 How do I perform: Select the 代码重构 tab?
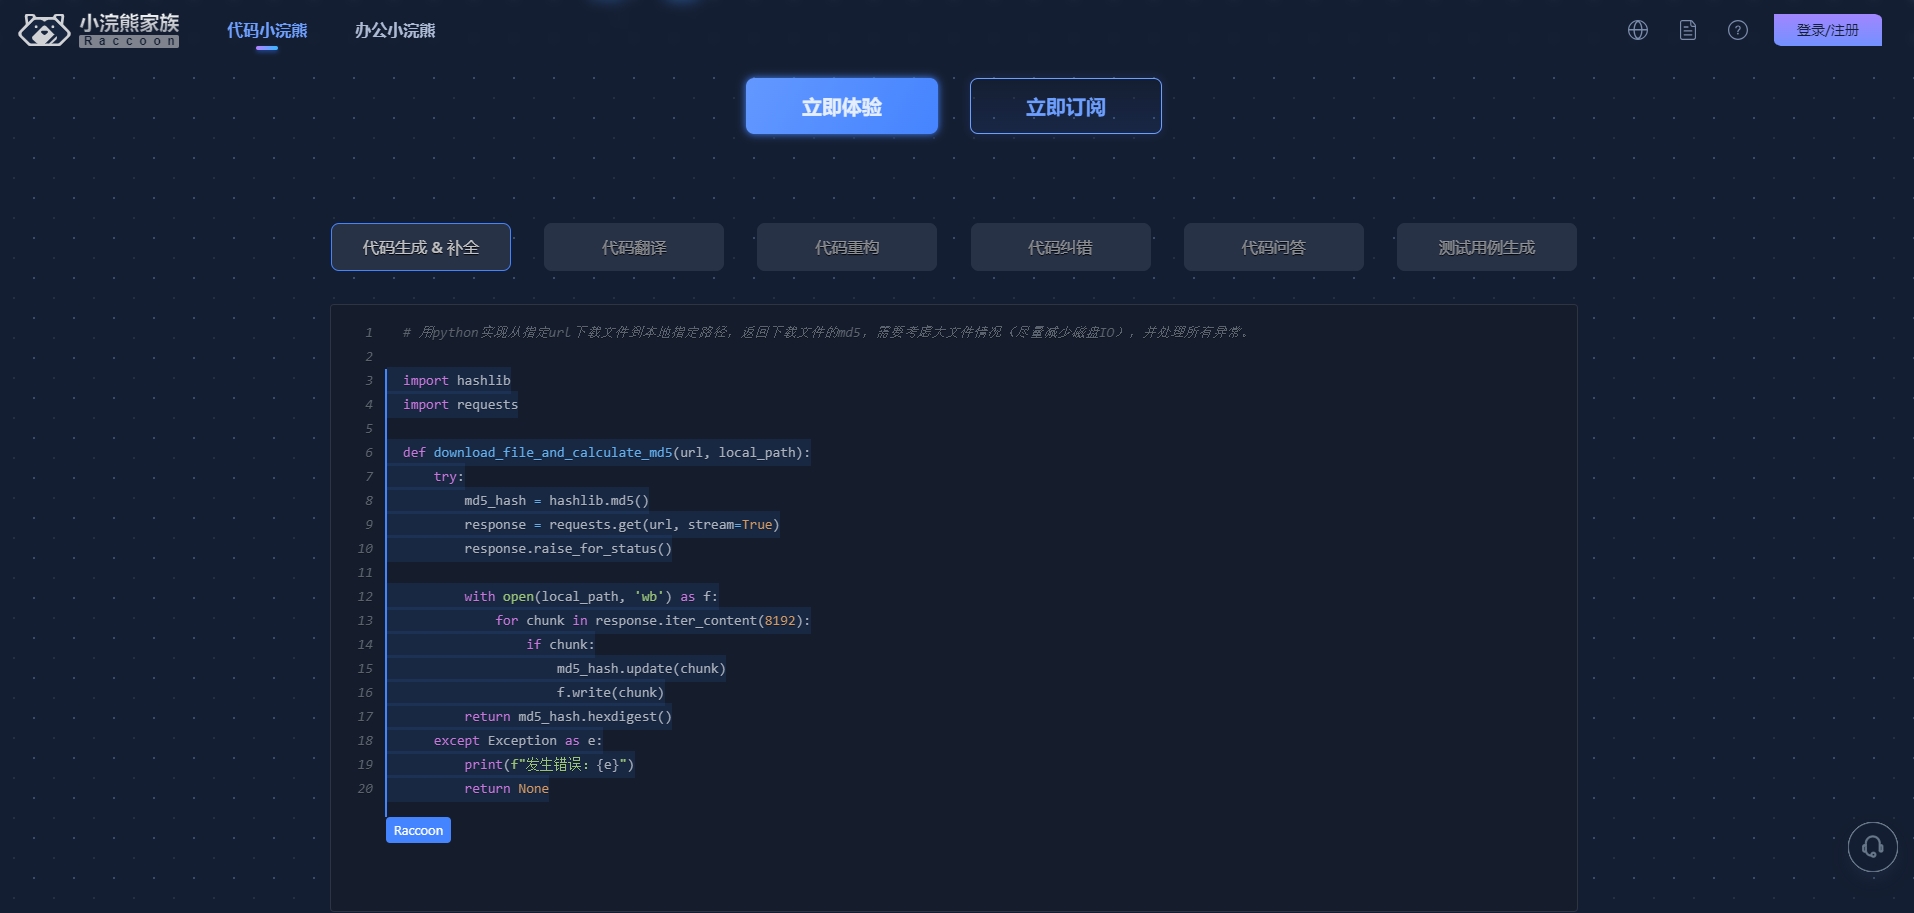click(x=847, y=247)
